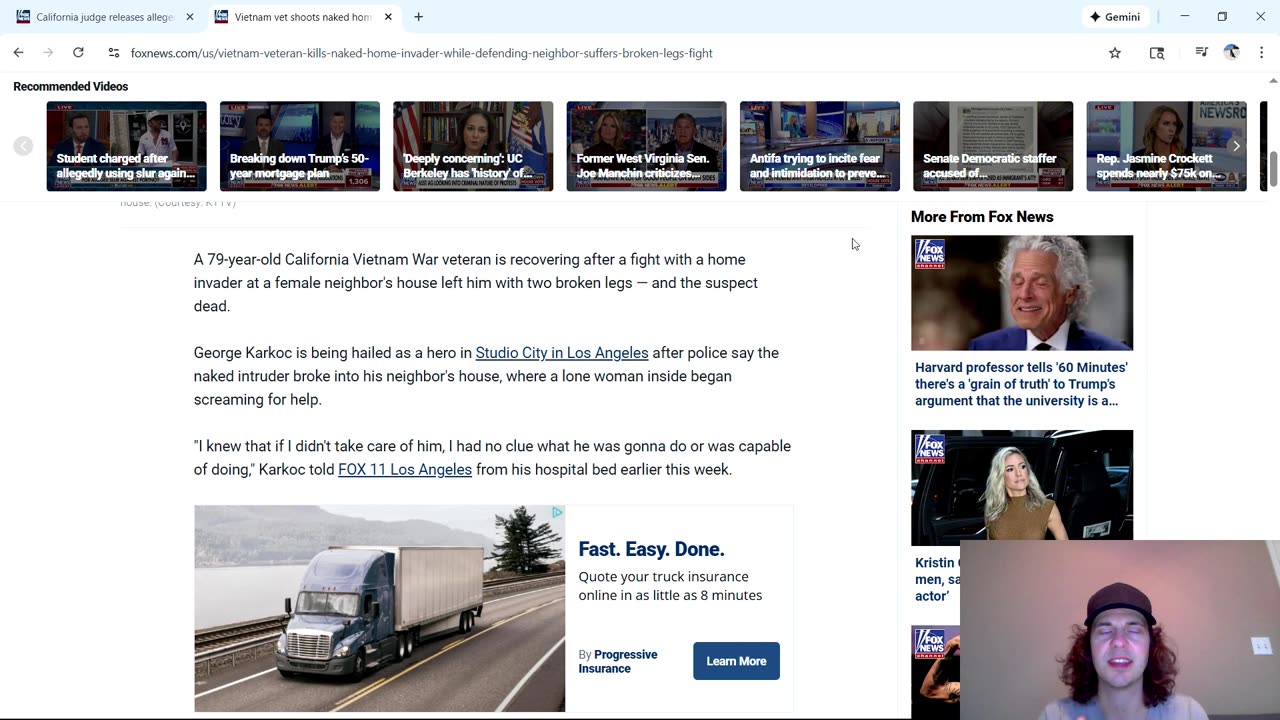Viewport: 1280px width, 720px height.
Task: Show previous recommended videos with left arrow
Action: [x=23, y=146]
